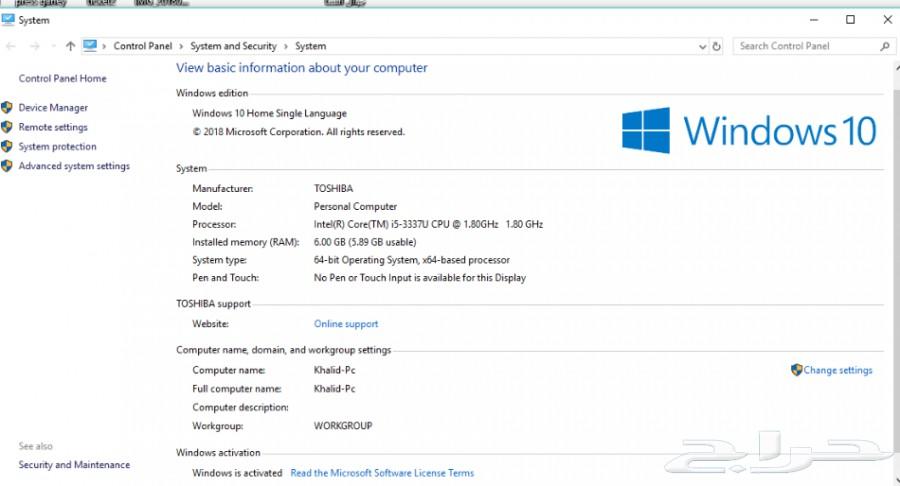Click the search magnifier icon

coord(885,46)
